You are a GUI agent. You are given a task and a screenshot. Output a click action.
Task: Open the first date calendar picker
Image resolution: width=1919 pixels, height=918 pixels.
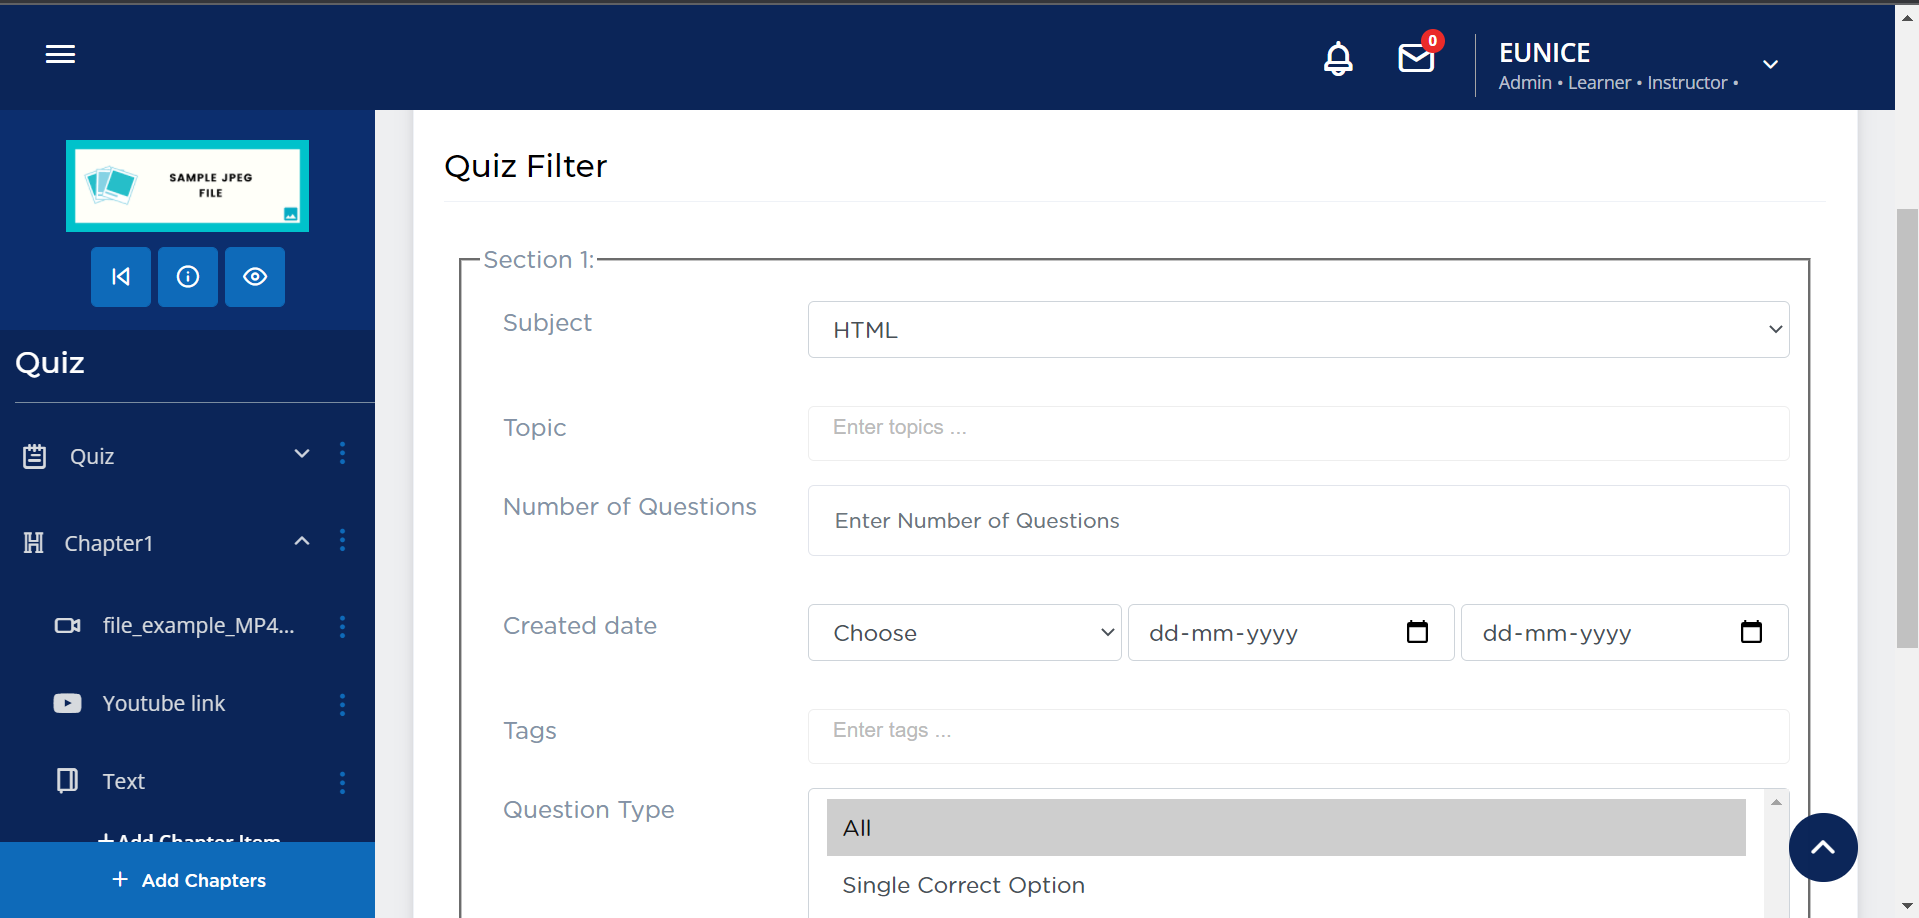coord(1417,632)
